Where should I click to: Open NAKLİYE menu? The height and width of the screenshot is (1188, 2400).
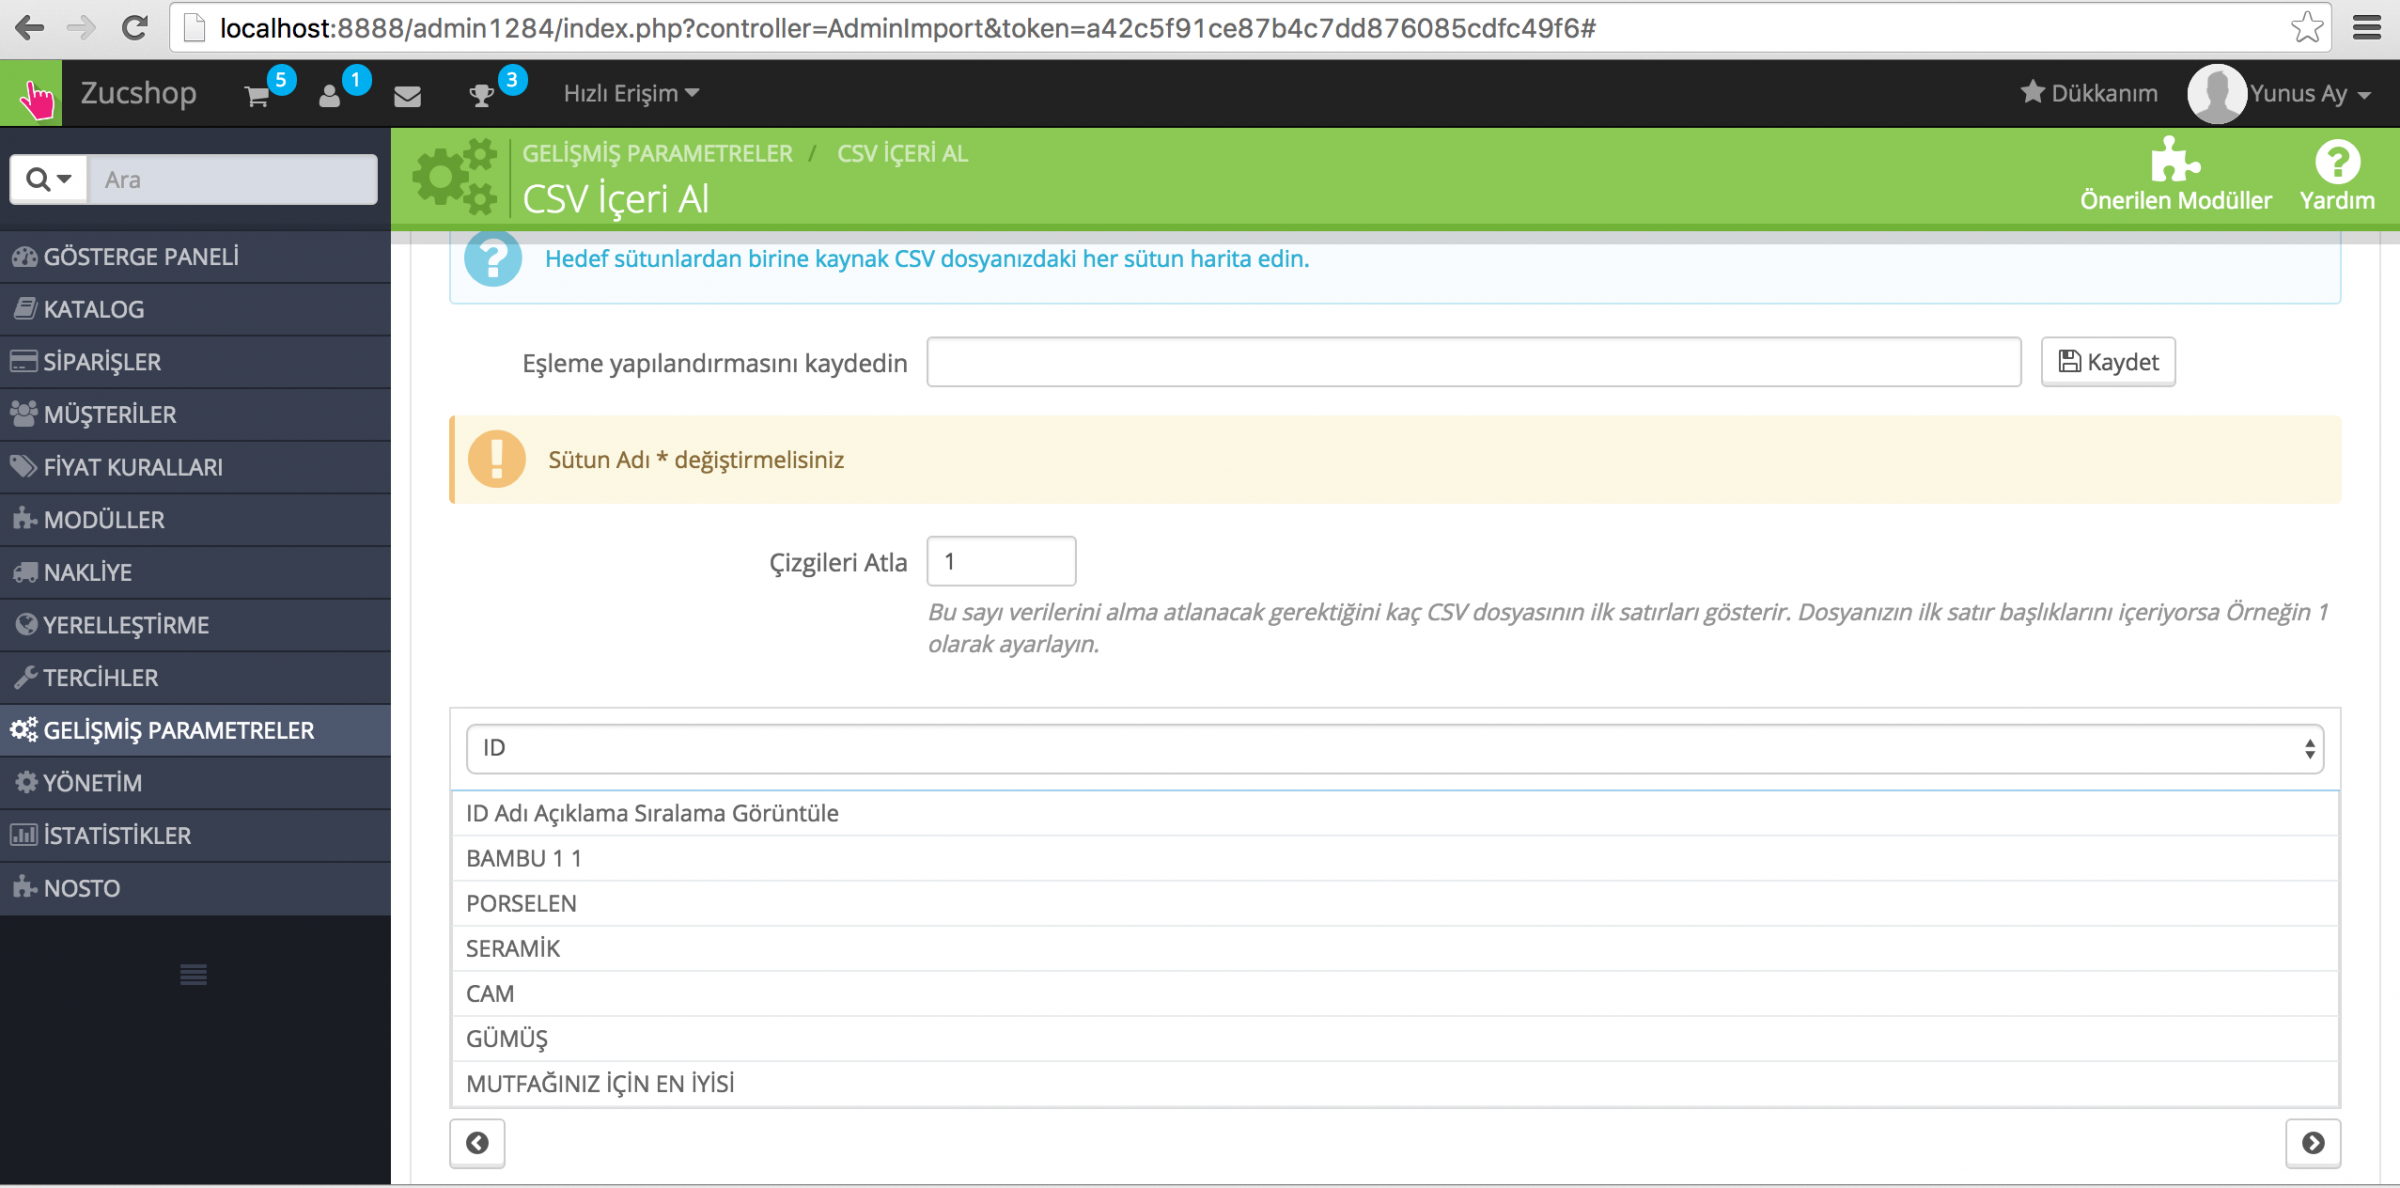(195, 572)
